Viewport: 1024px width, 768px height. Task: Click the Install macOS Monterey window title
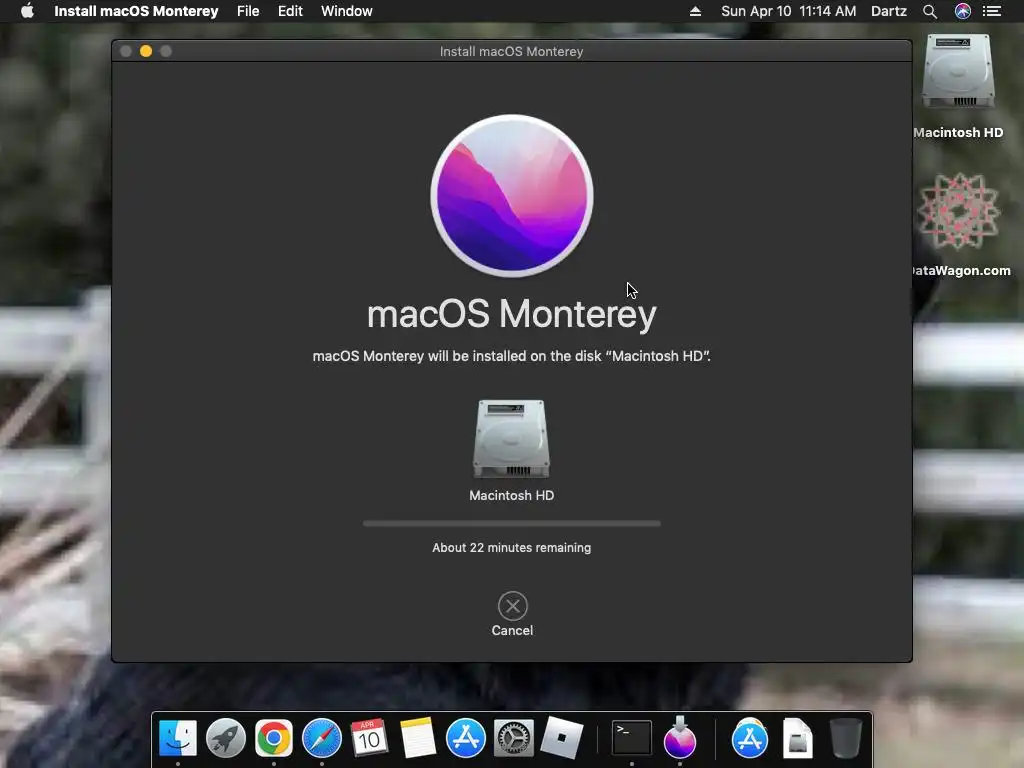511,52
